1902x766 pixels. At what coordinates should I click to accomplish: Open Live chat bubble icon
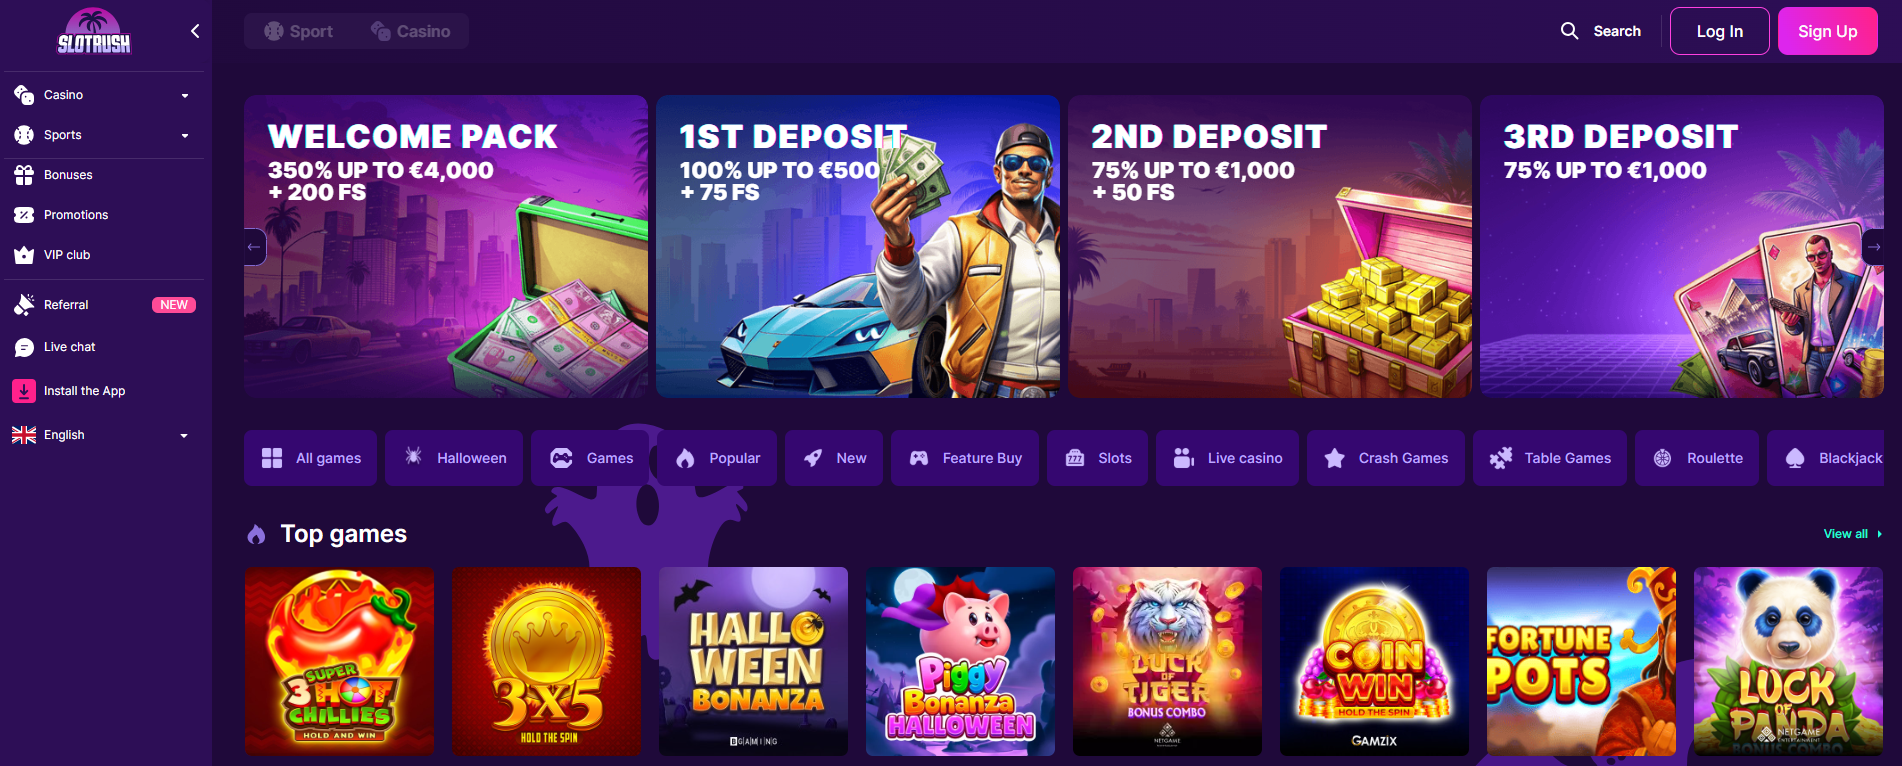point(24,347)
